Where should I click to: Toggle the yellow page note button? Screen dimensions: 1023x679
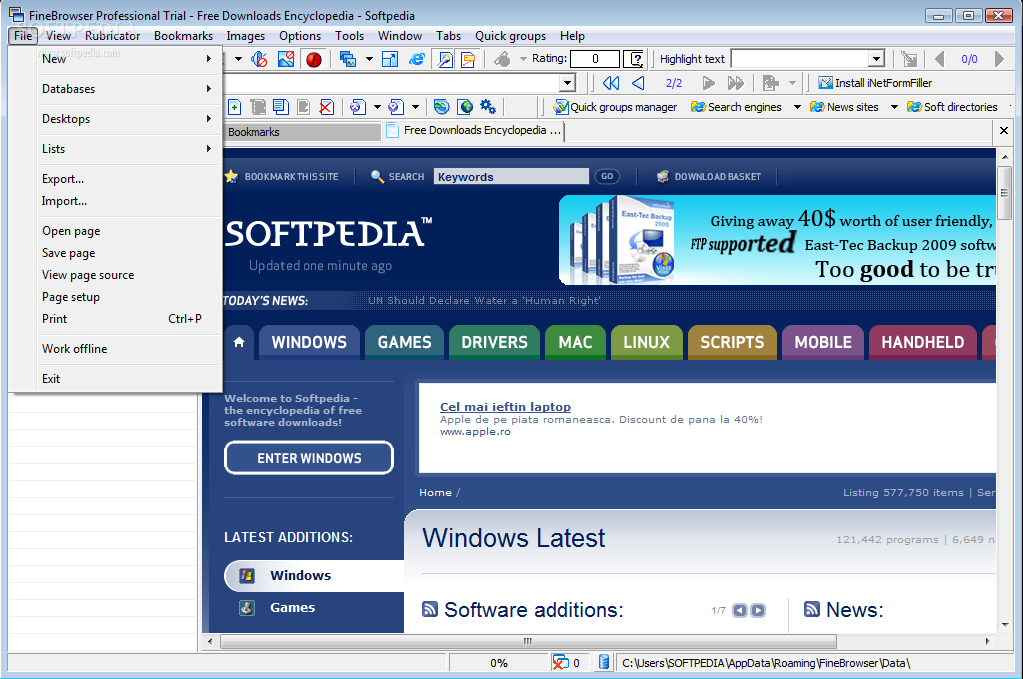click(468, 59)
